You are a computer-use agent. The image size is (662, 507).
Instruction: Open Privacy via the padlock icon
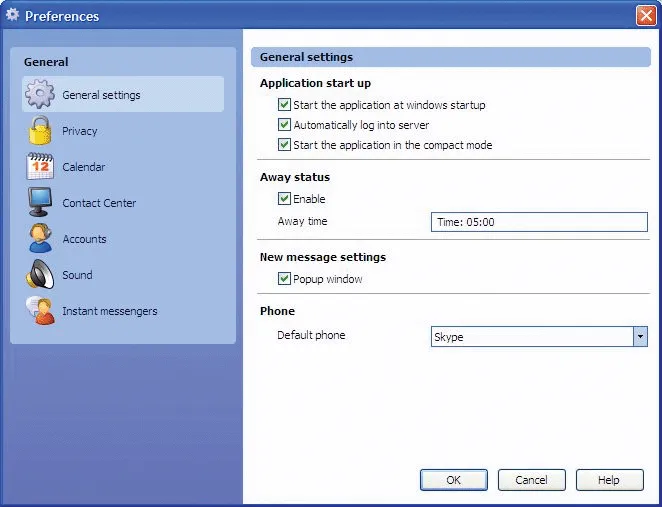click(40, 130)
